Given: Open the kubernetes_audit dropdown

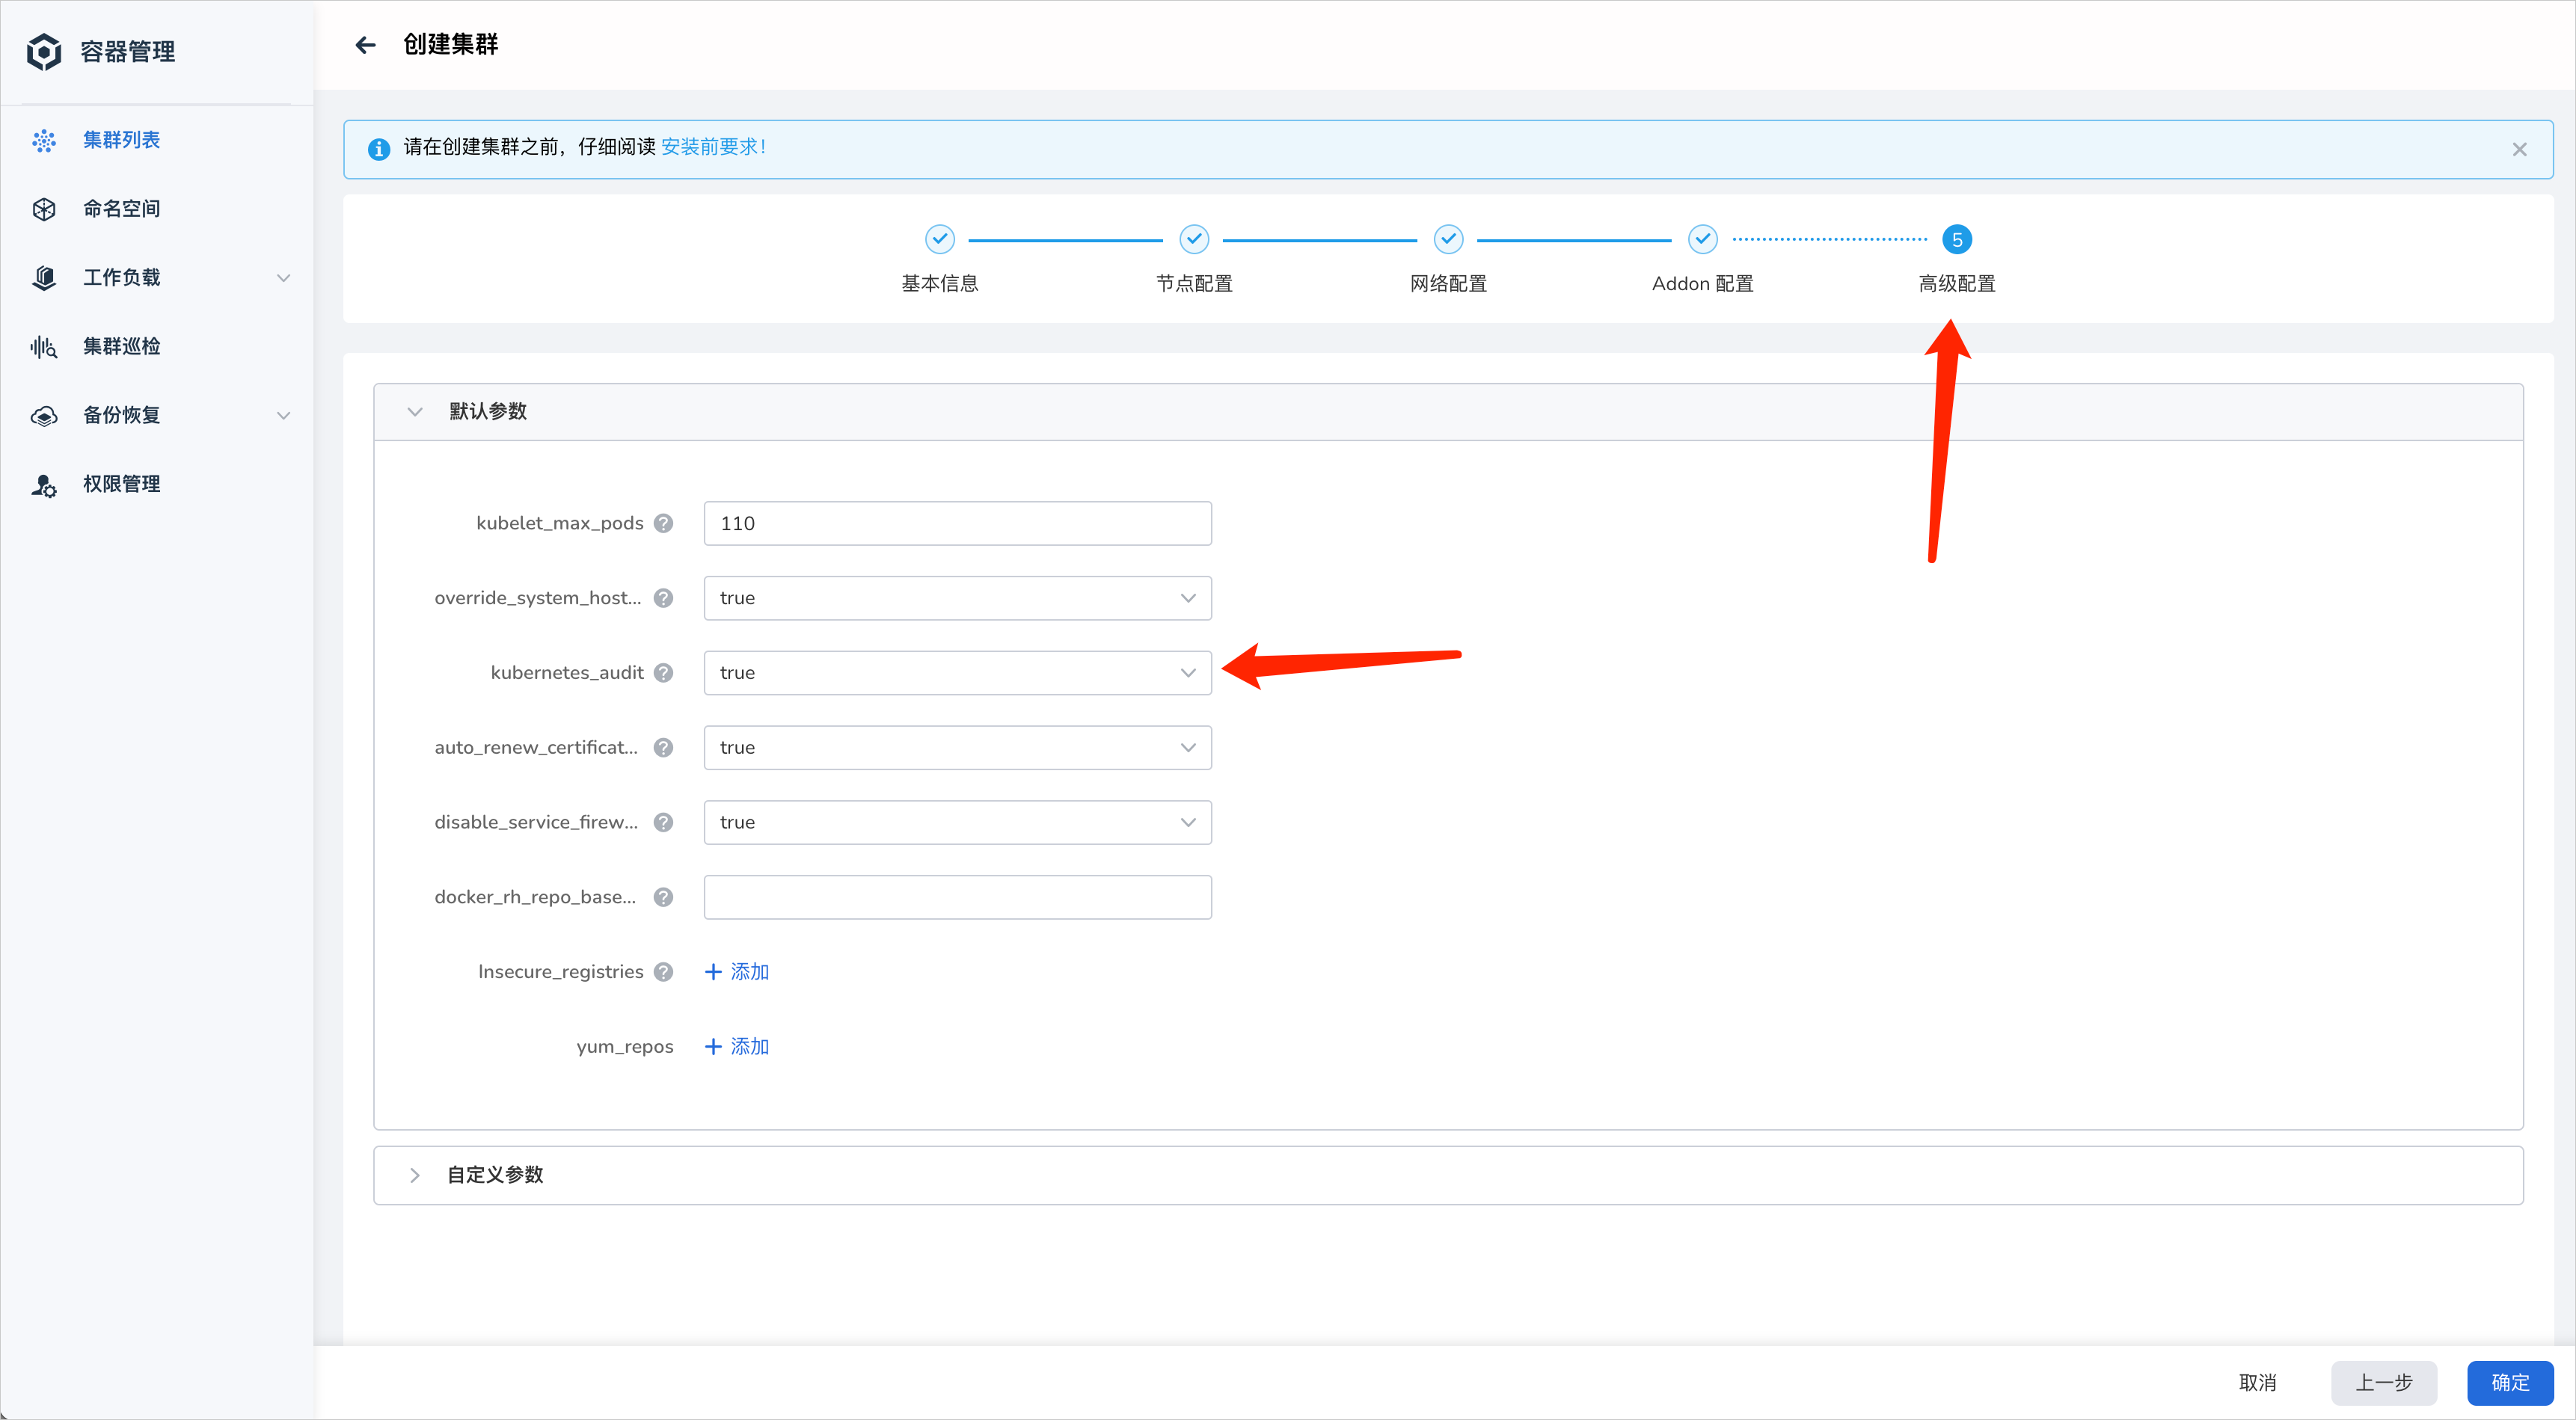Looking at the screenshot, I should 957,673.
